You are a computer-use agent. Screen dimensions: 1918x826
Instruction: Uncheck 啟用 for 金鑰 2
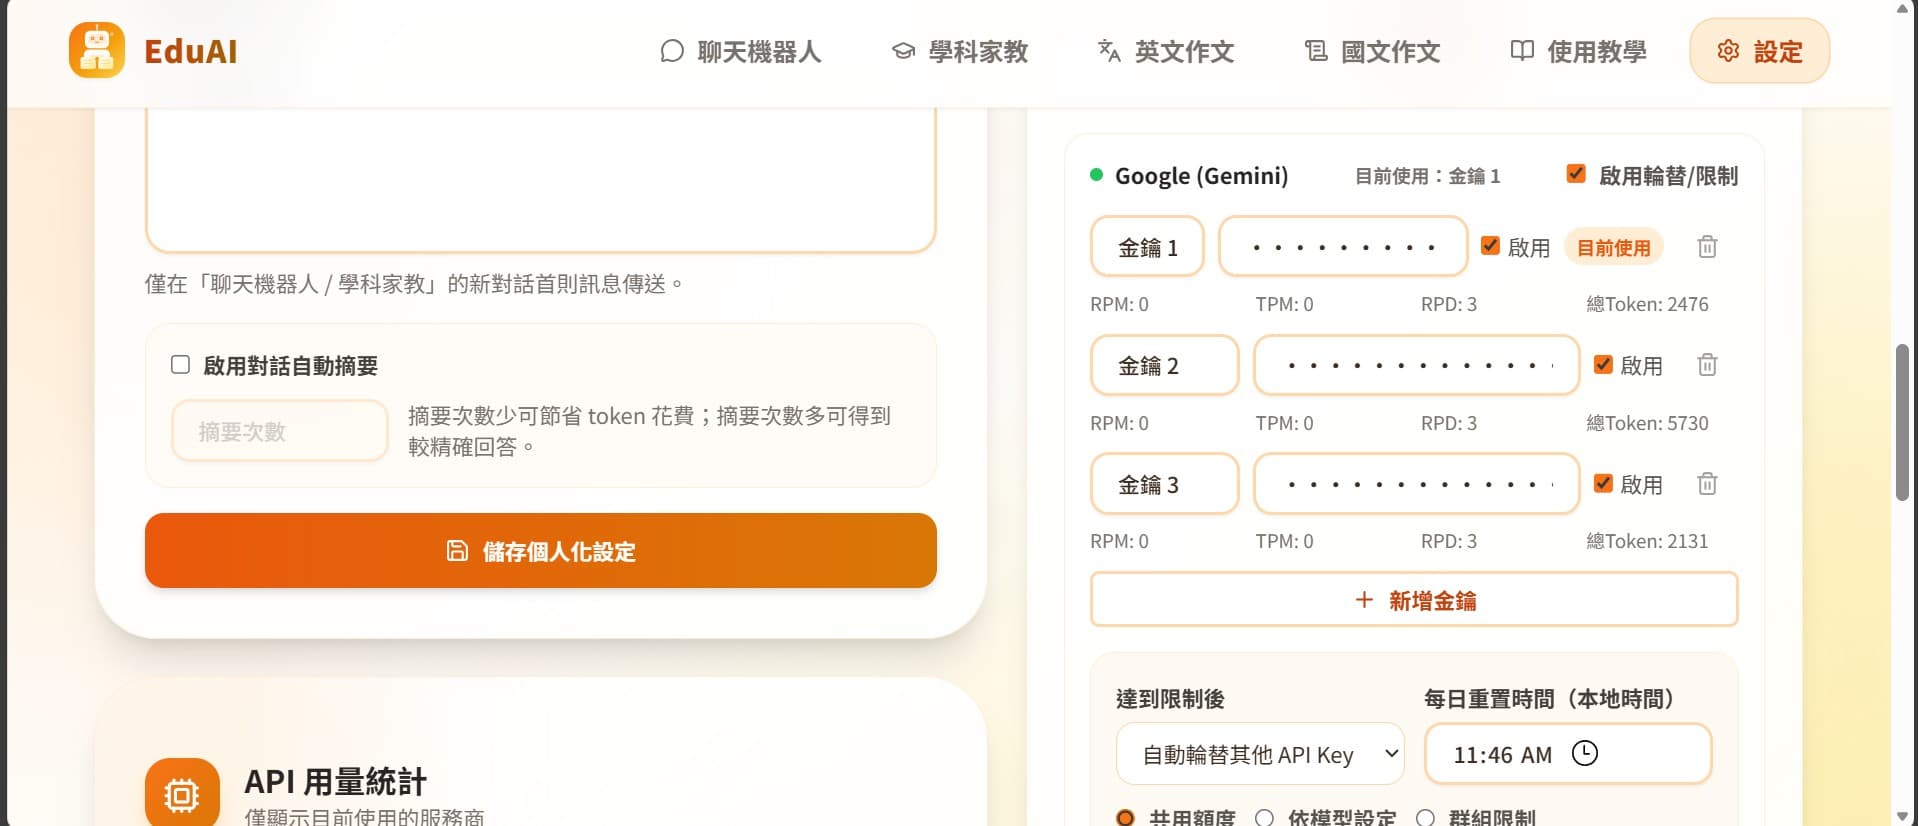point(1603,365)
